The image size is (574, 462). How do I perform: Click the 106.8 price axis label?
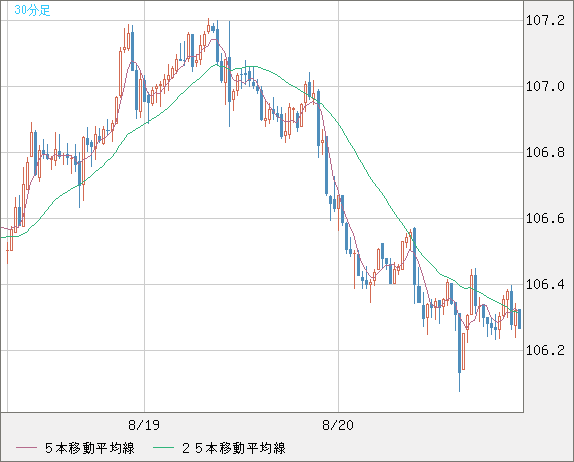point(545,153)
